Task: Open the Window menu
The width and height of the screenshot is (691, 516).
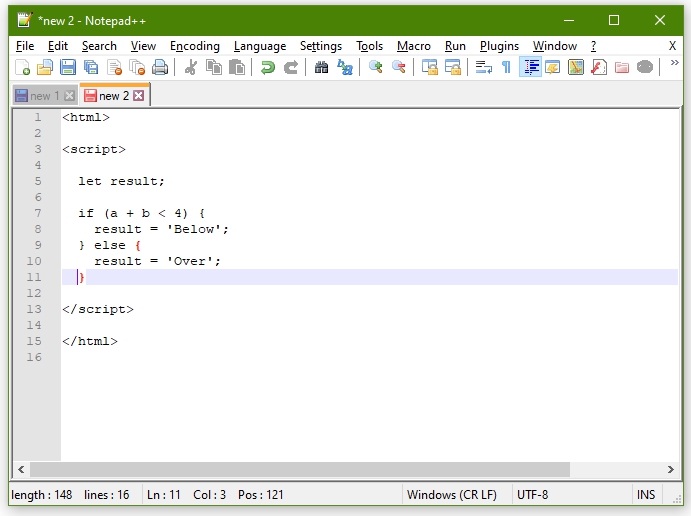Action: [555, 46]
